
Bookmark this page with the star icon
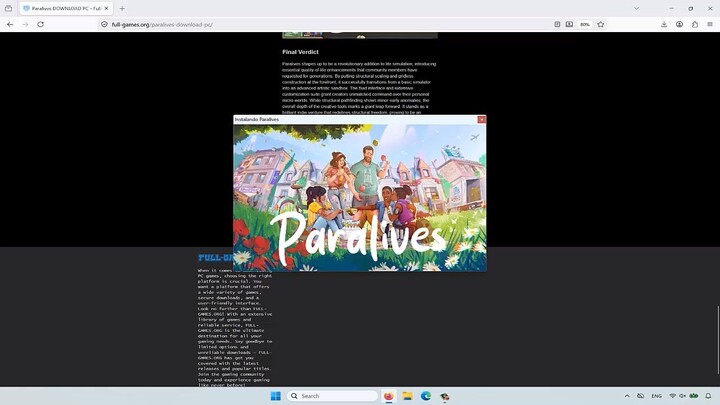[601, 24]
